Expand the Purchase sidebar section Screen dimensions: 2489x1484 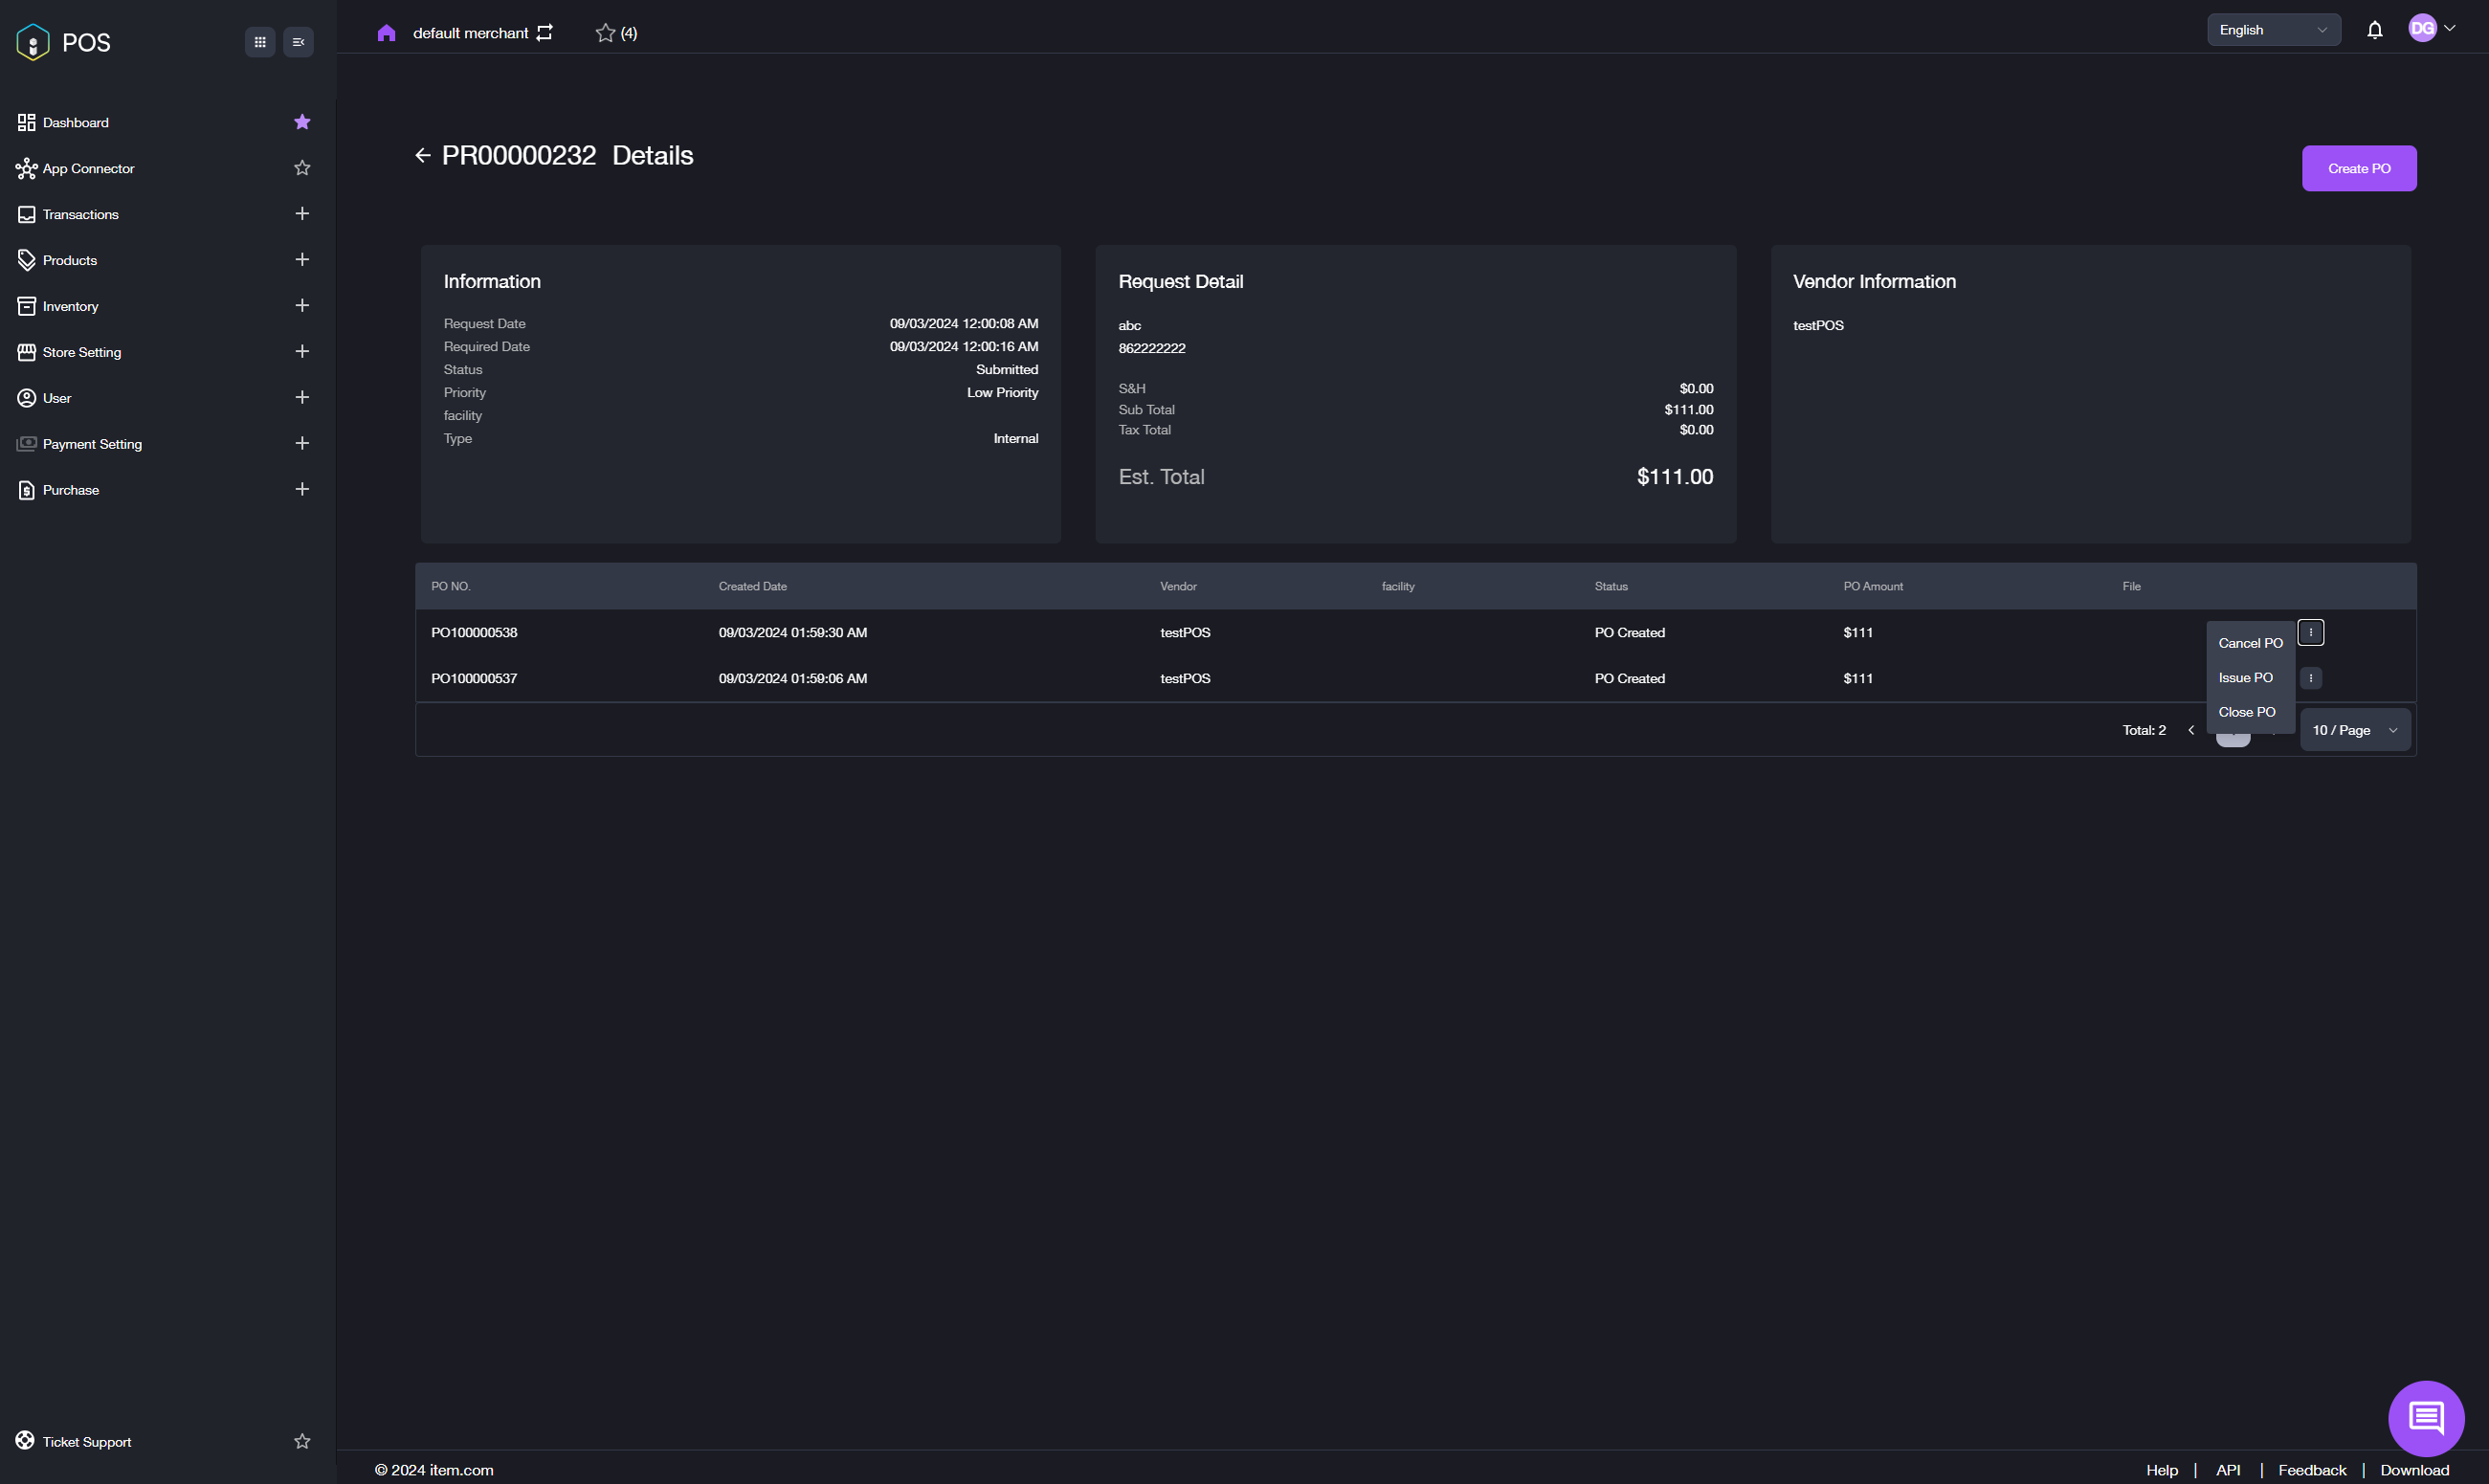coord(302,489)
